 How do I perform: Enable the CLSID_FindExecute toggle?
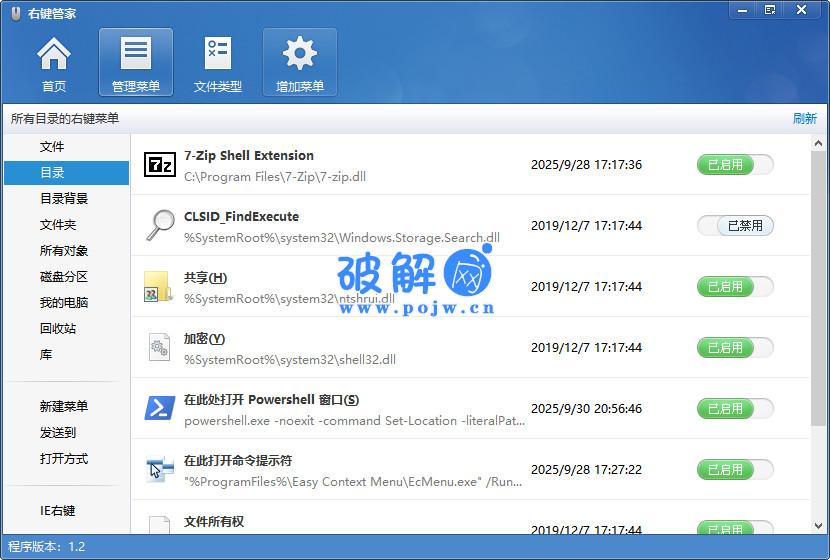click(x=735, y=225)
